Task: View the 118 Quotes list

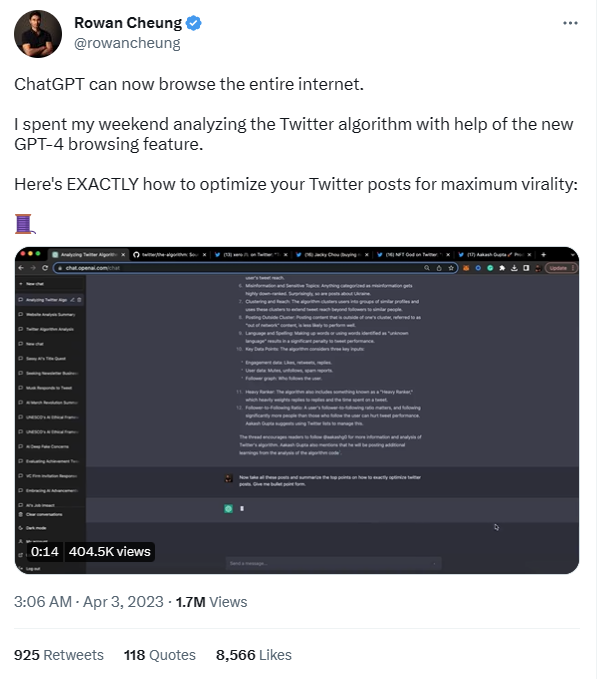Action: pyautogui.click(x=160, y=655)
